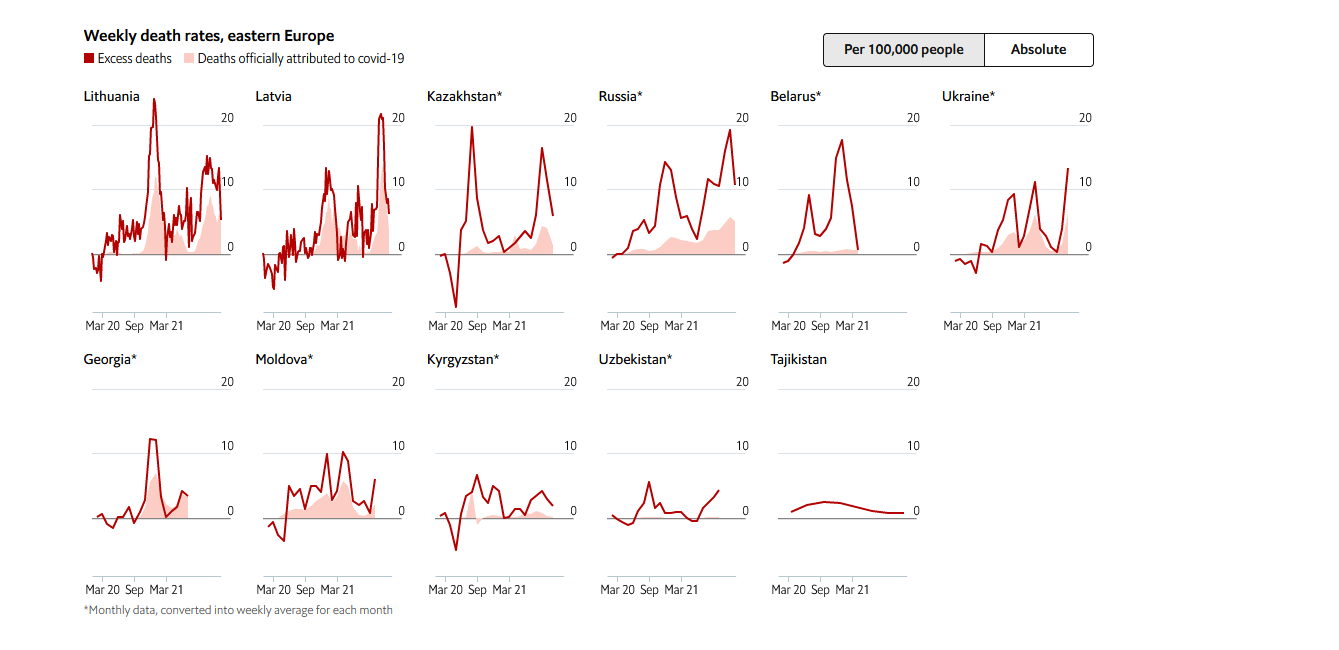Select the Ukraine* chart heading

point(968,97)
